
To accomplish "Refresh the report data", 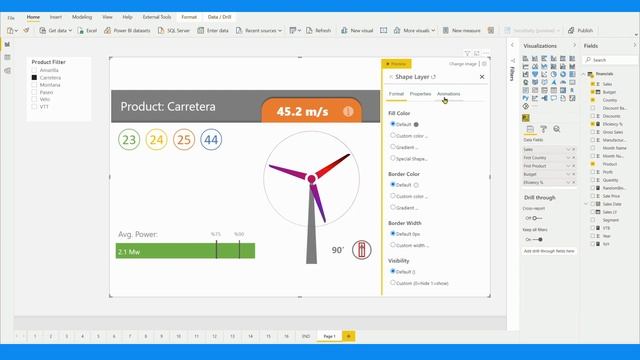I will [x=318, y=31].
